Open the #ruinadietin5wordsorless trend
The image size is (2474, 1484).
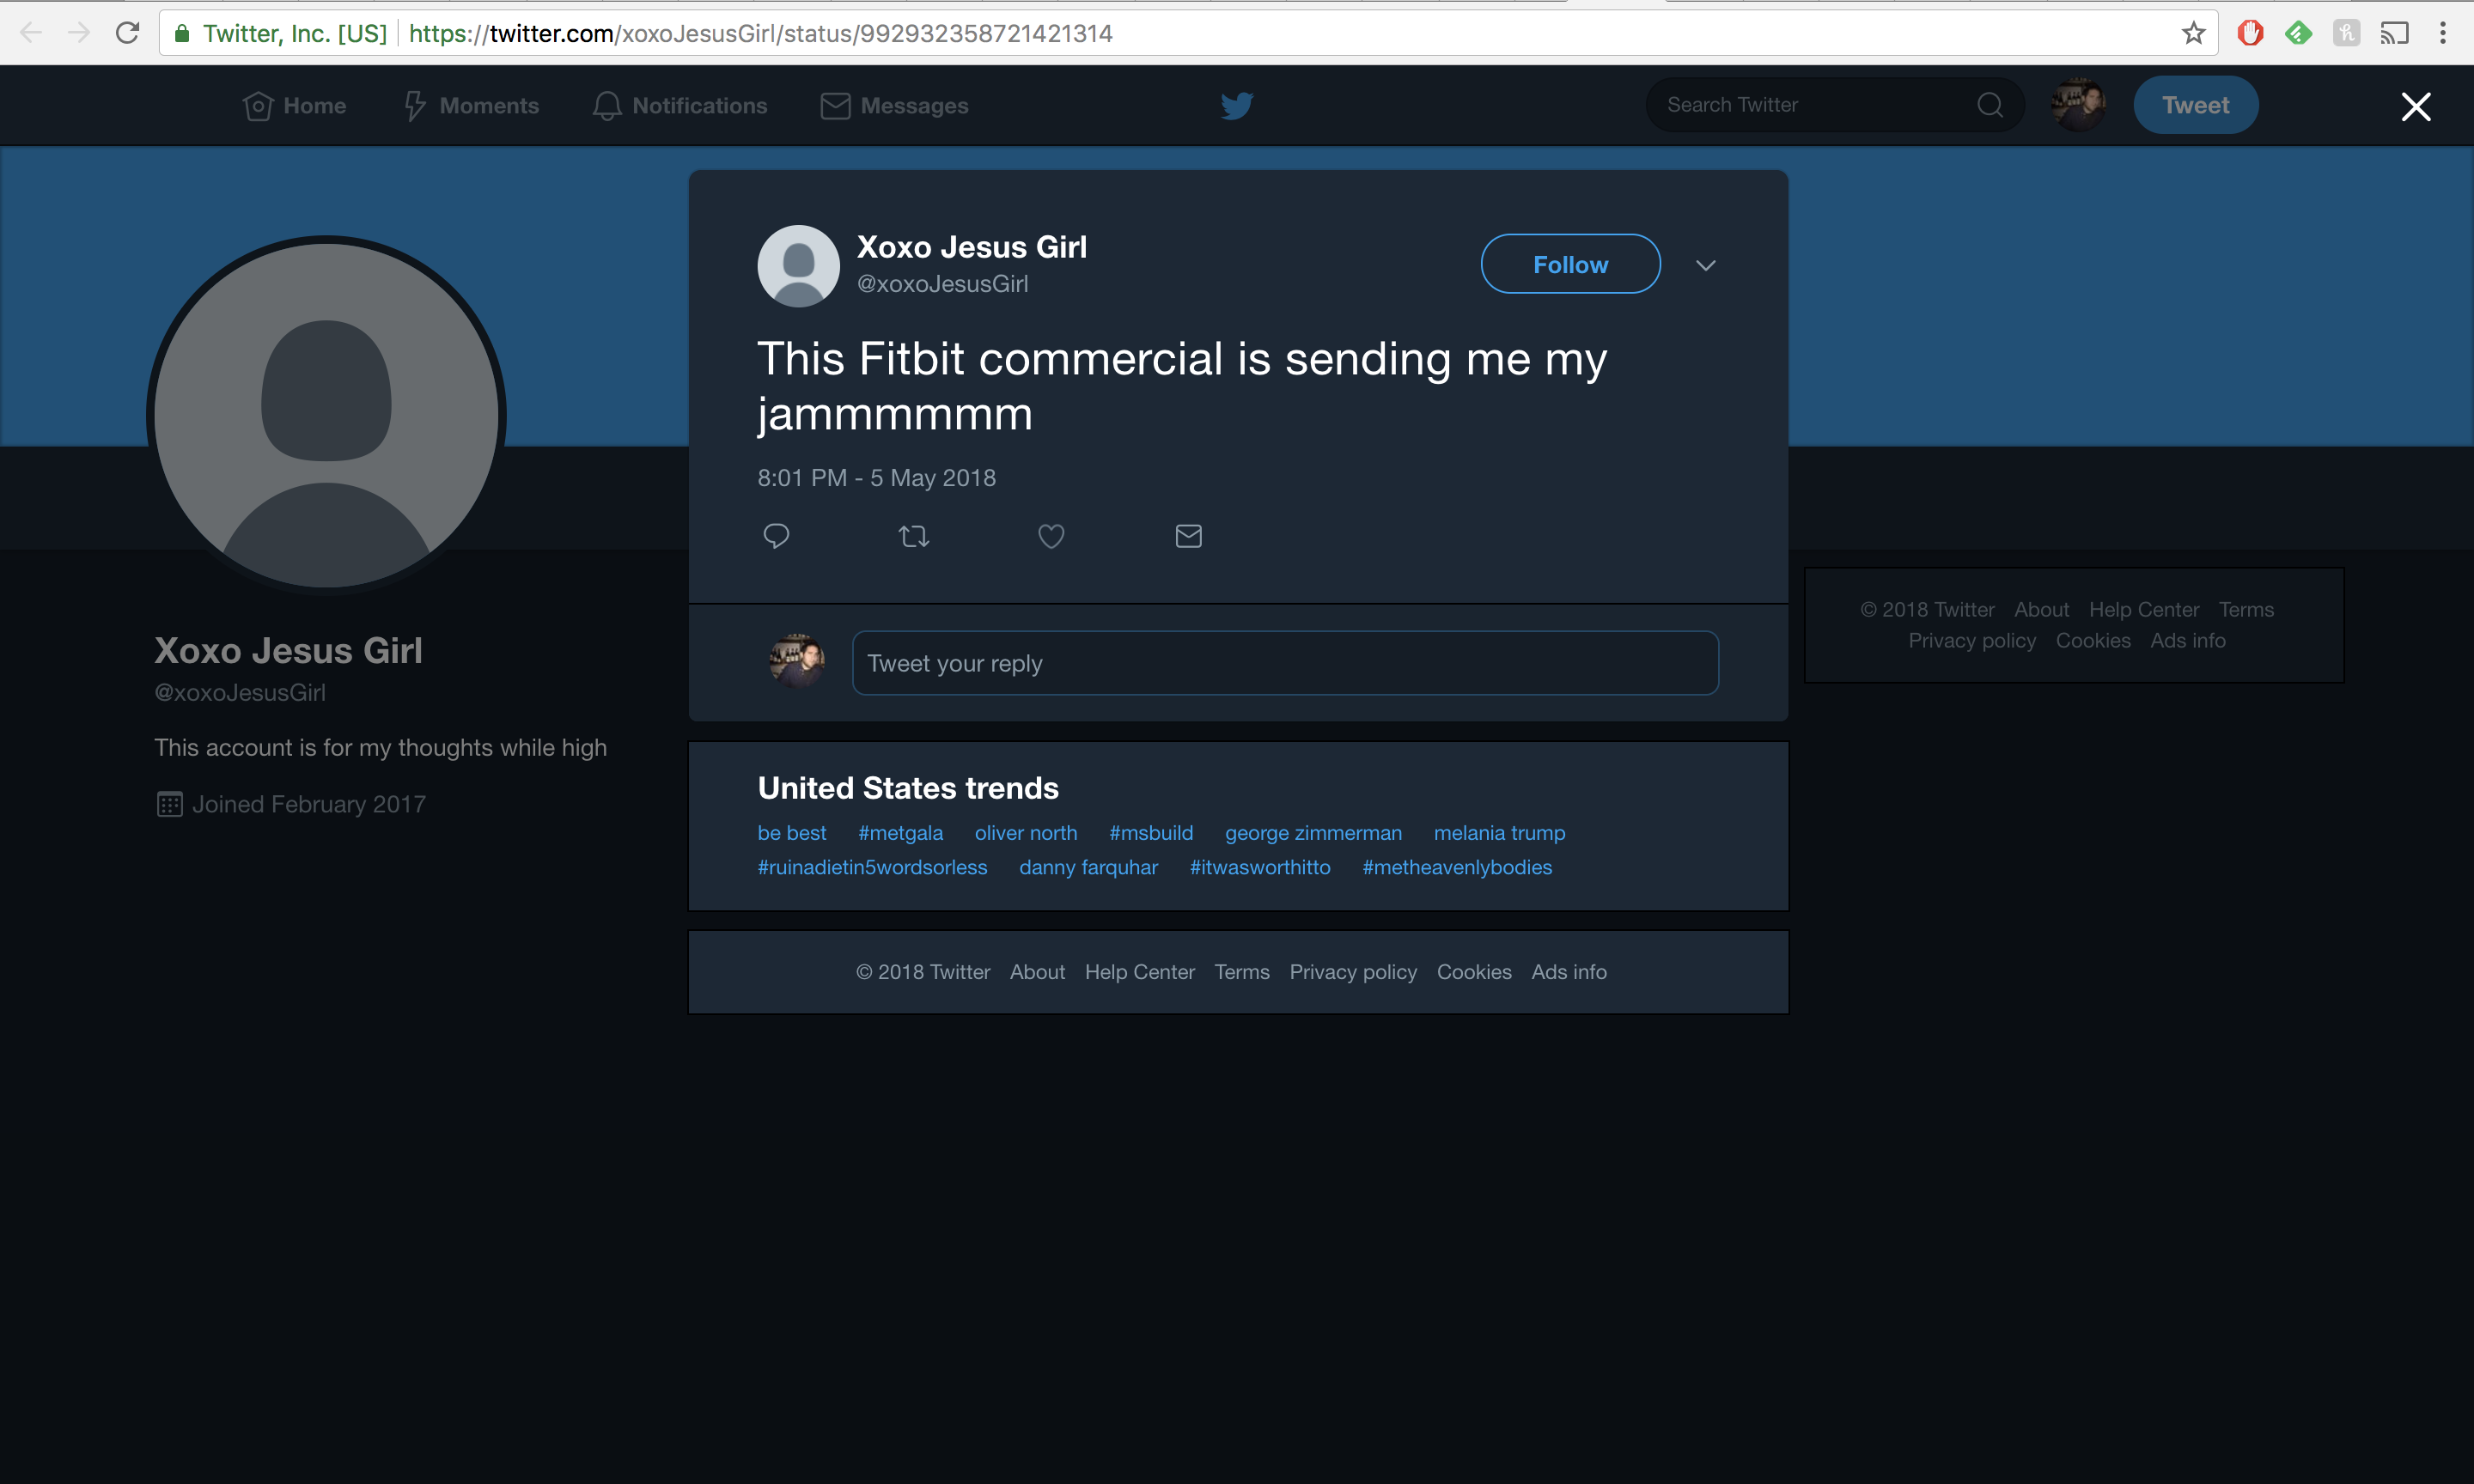click(x=872, y=867)
